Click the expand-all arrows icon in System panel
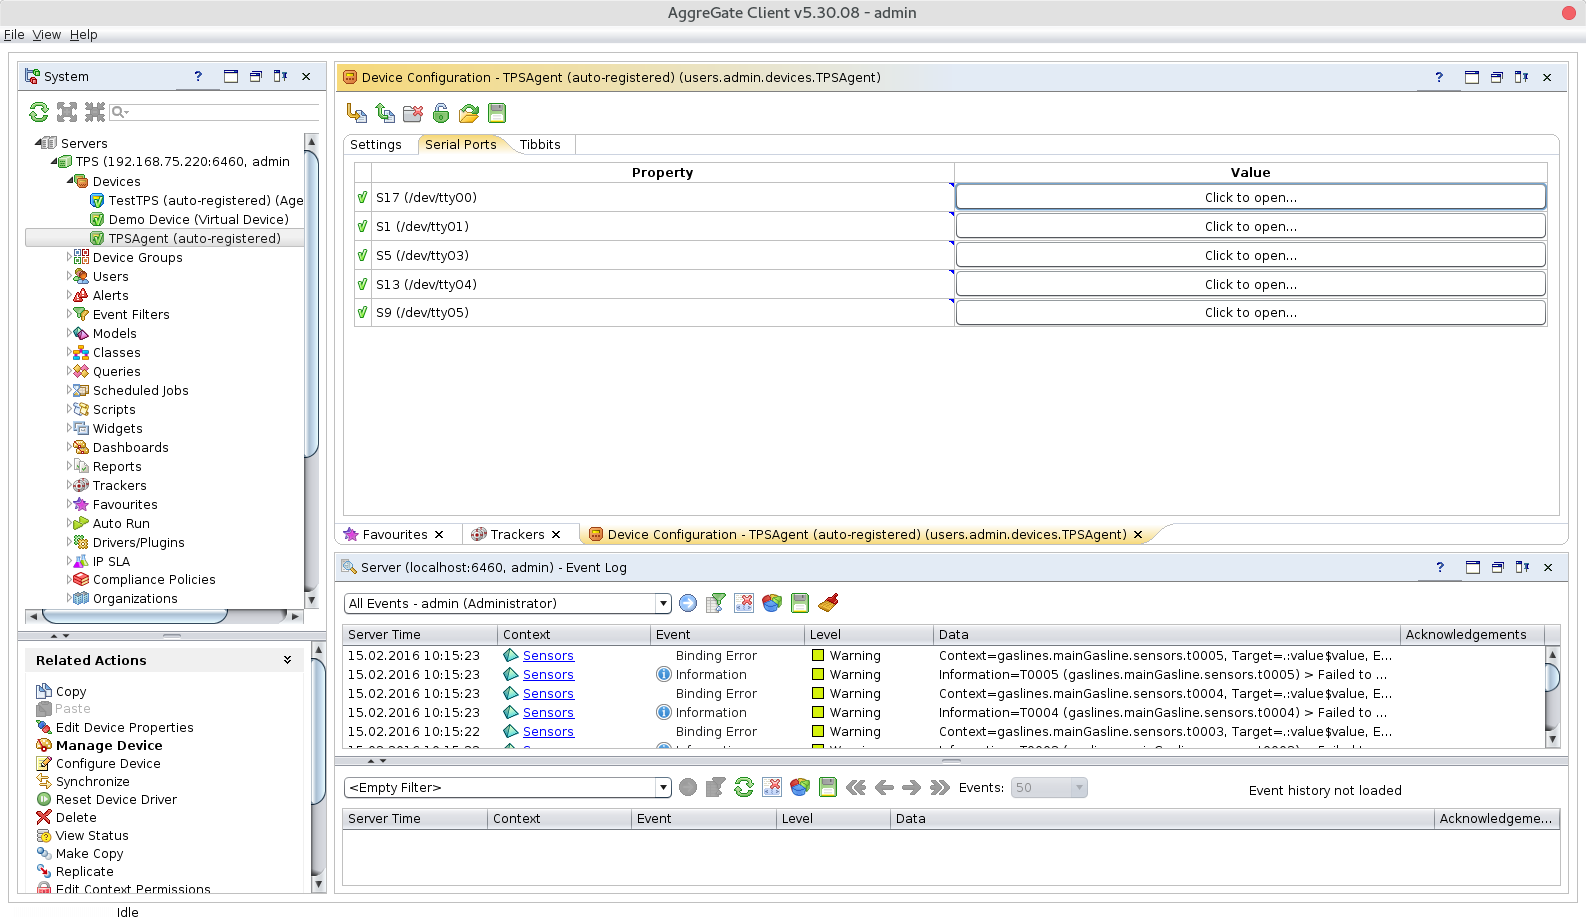This screenshot has height=921, width=1586. 67,112
